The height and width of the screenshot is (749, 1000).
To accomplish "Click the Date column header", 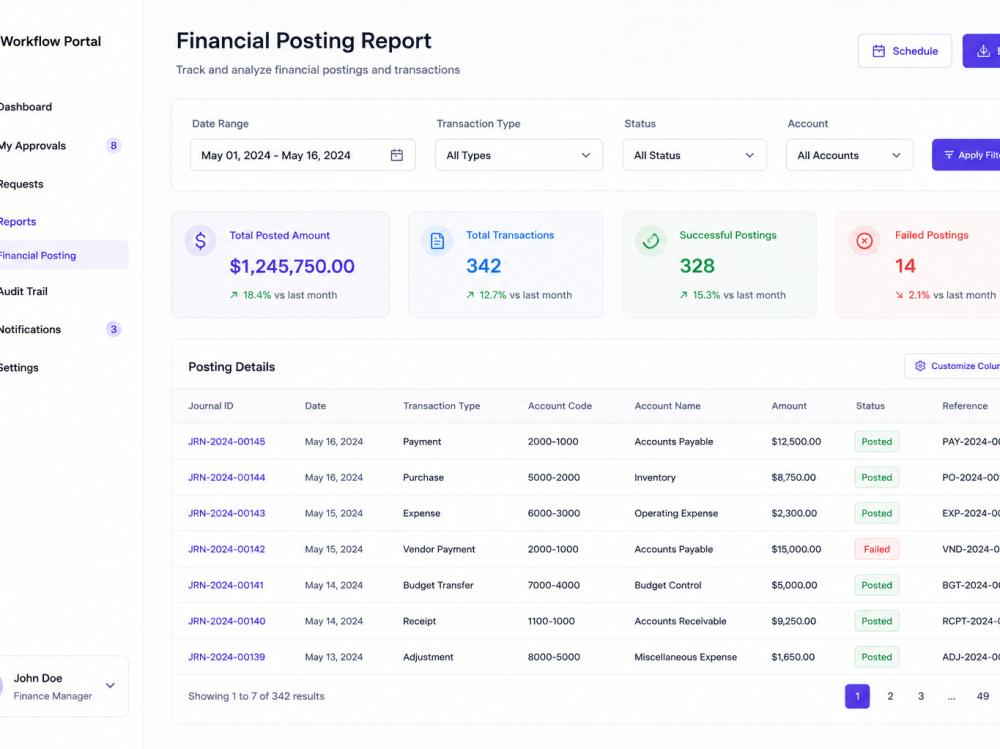I will click(x=315, y=406).
